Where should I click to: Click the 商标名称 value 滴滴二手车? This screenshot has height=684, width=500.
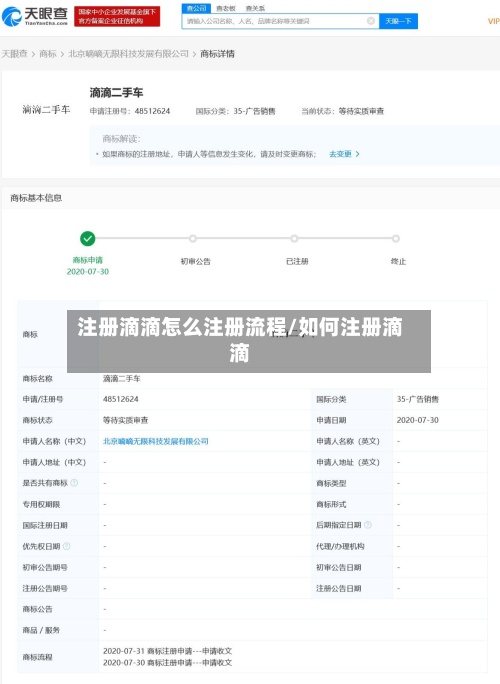(x=122, y=379)
